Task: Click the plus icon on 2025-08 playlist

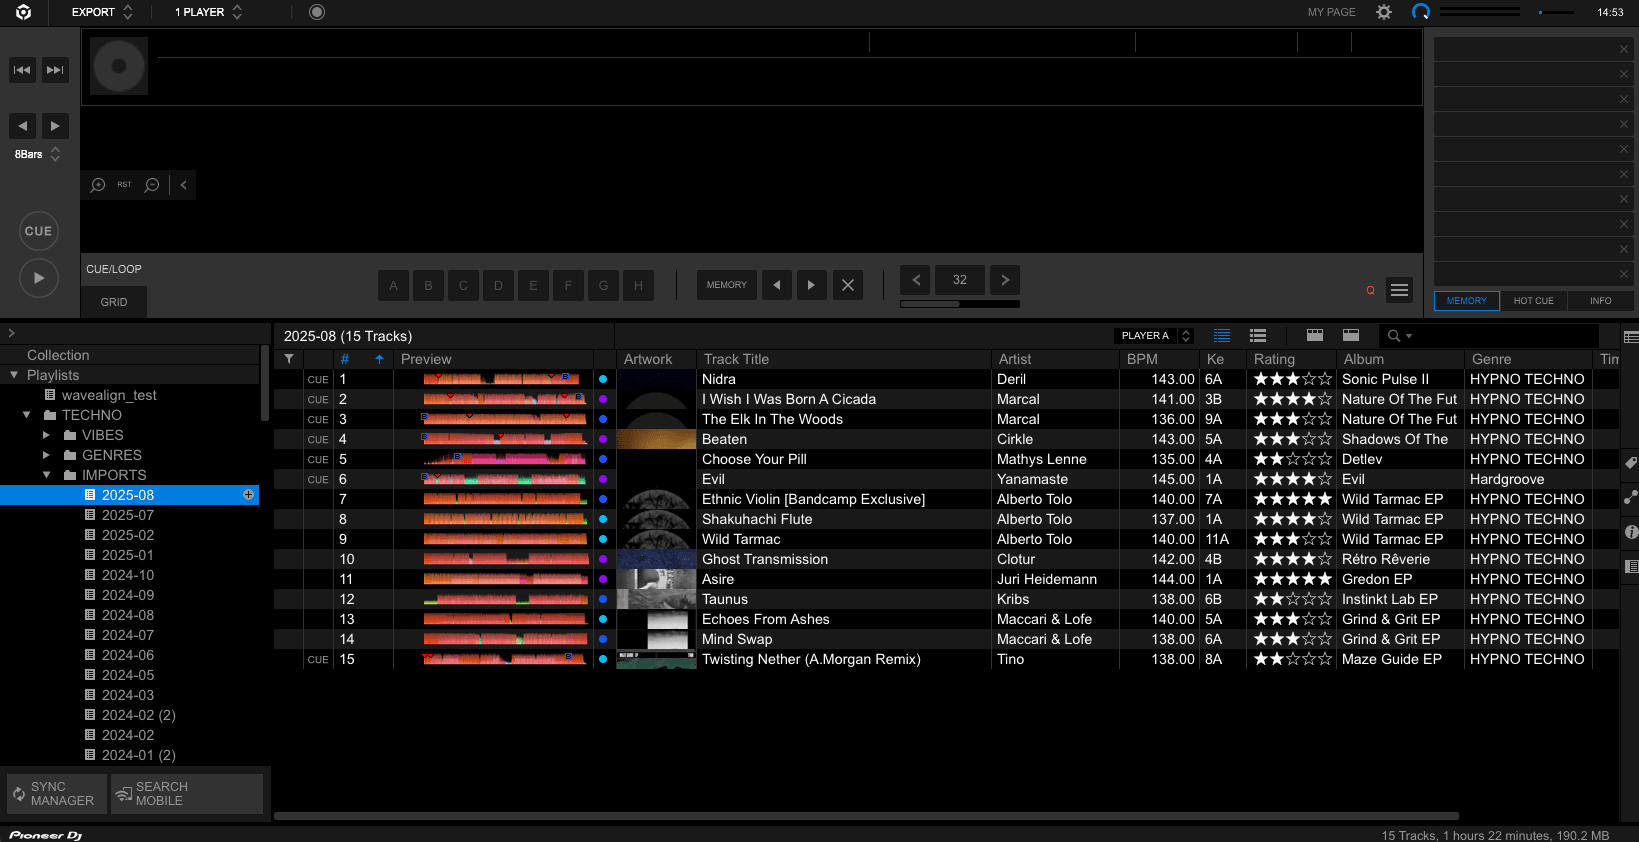Action: 248,495
